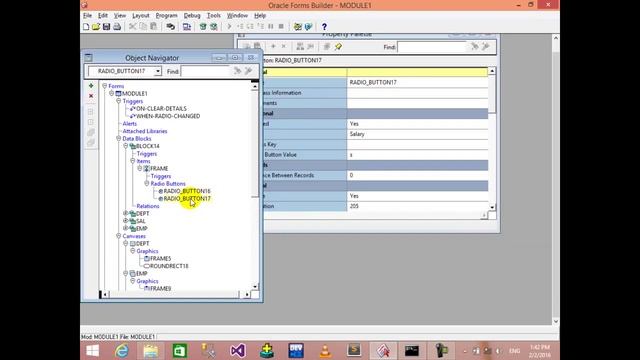The width and height of the screenshot is (640, 360).
Task: Click the Find field in Object Navigator
Action: coord(206,71)
